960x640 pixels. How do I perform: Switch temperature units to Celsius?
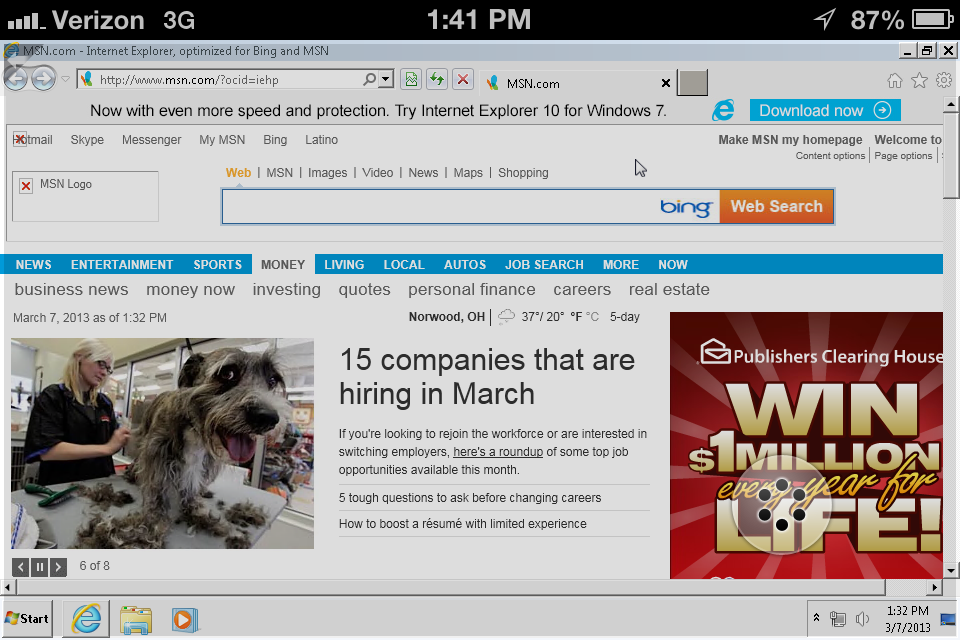pos(592,317)
